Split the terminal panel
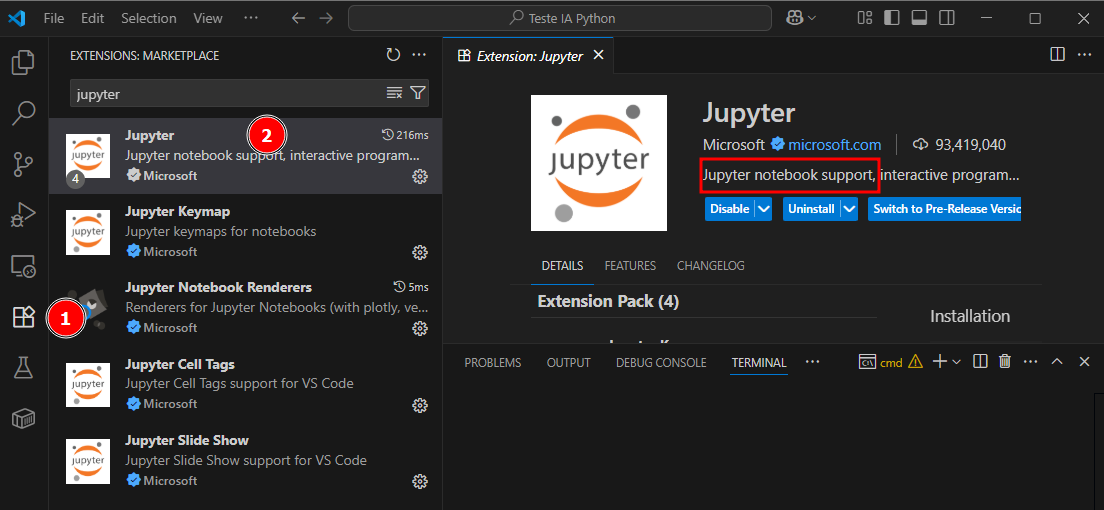 tap(979, 361)
